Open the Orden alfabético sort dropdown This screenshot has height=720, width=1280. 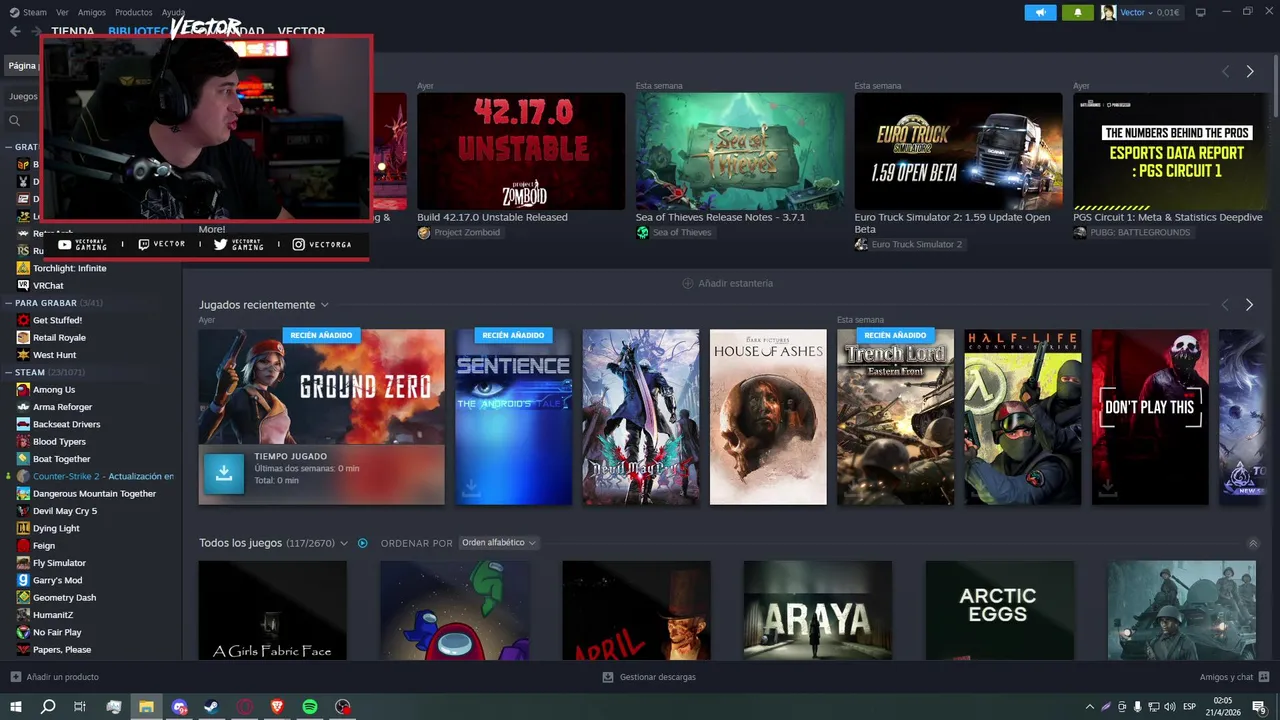(x=498, y=543)
